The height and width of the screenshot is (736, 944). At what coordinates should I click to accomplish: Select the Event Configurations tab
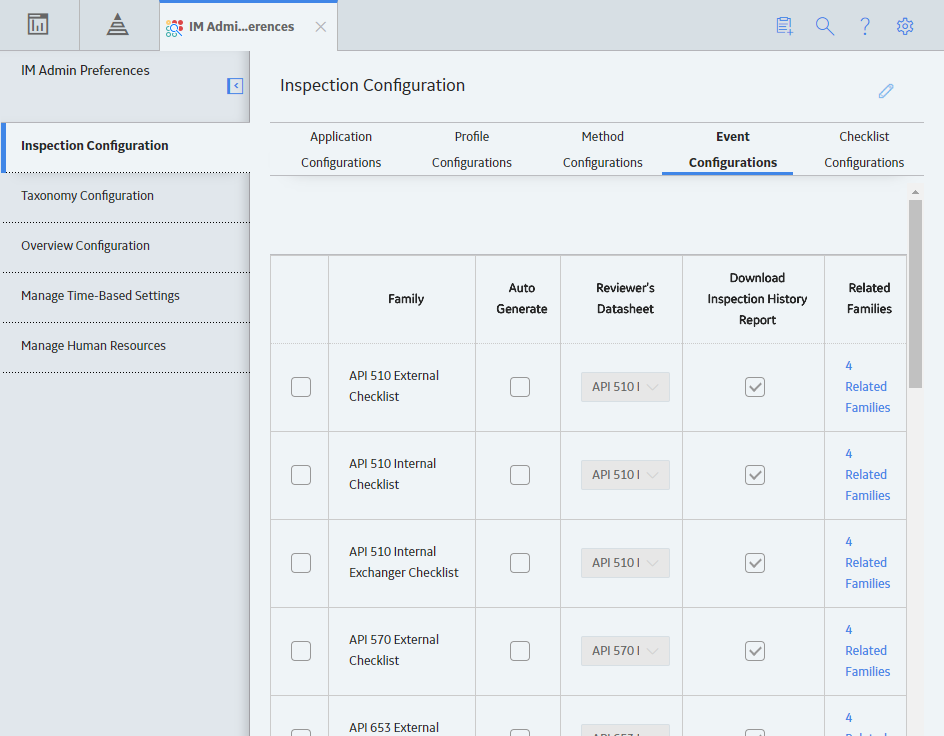[x=733, y=149]
